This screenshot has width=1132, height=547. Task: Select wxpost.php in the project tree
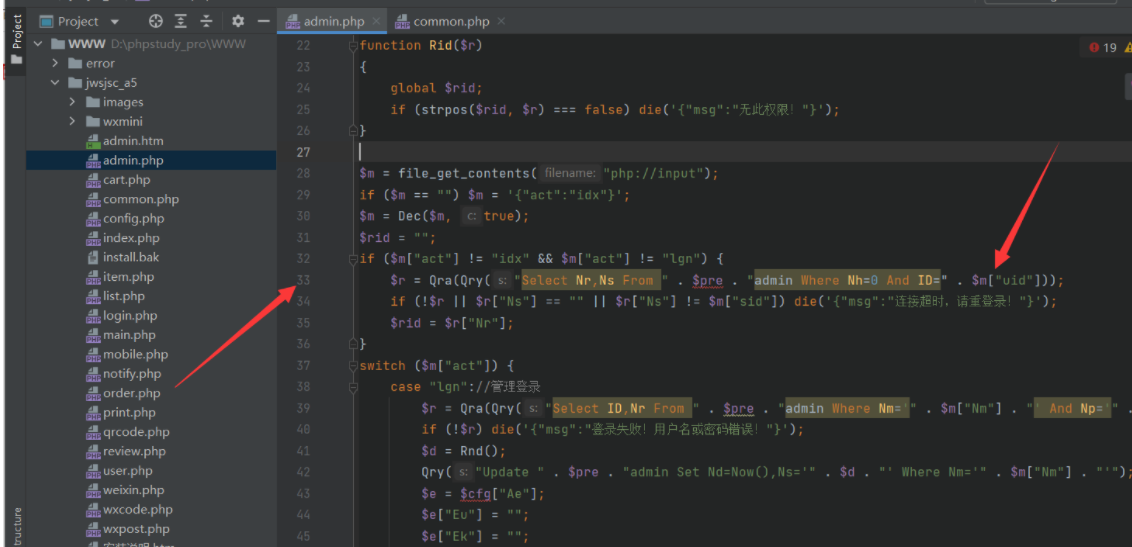[137, 530]
